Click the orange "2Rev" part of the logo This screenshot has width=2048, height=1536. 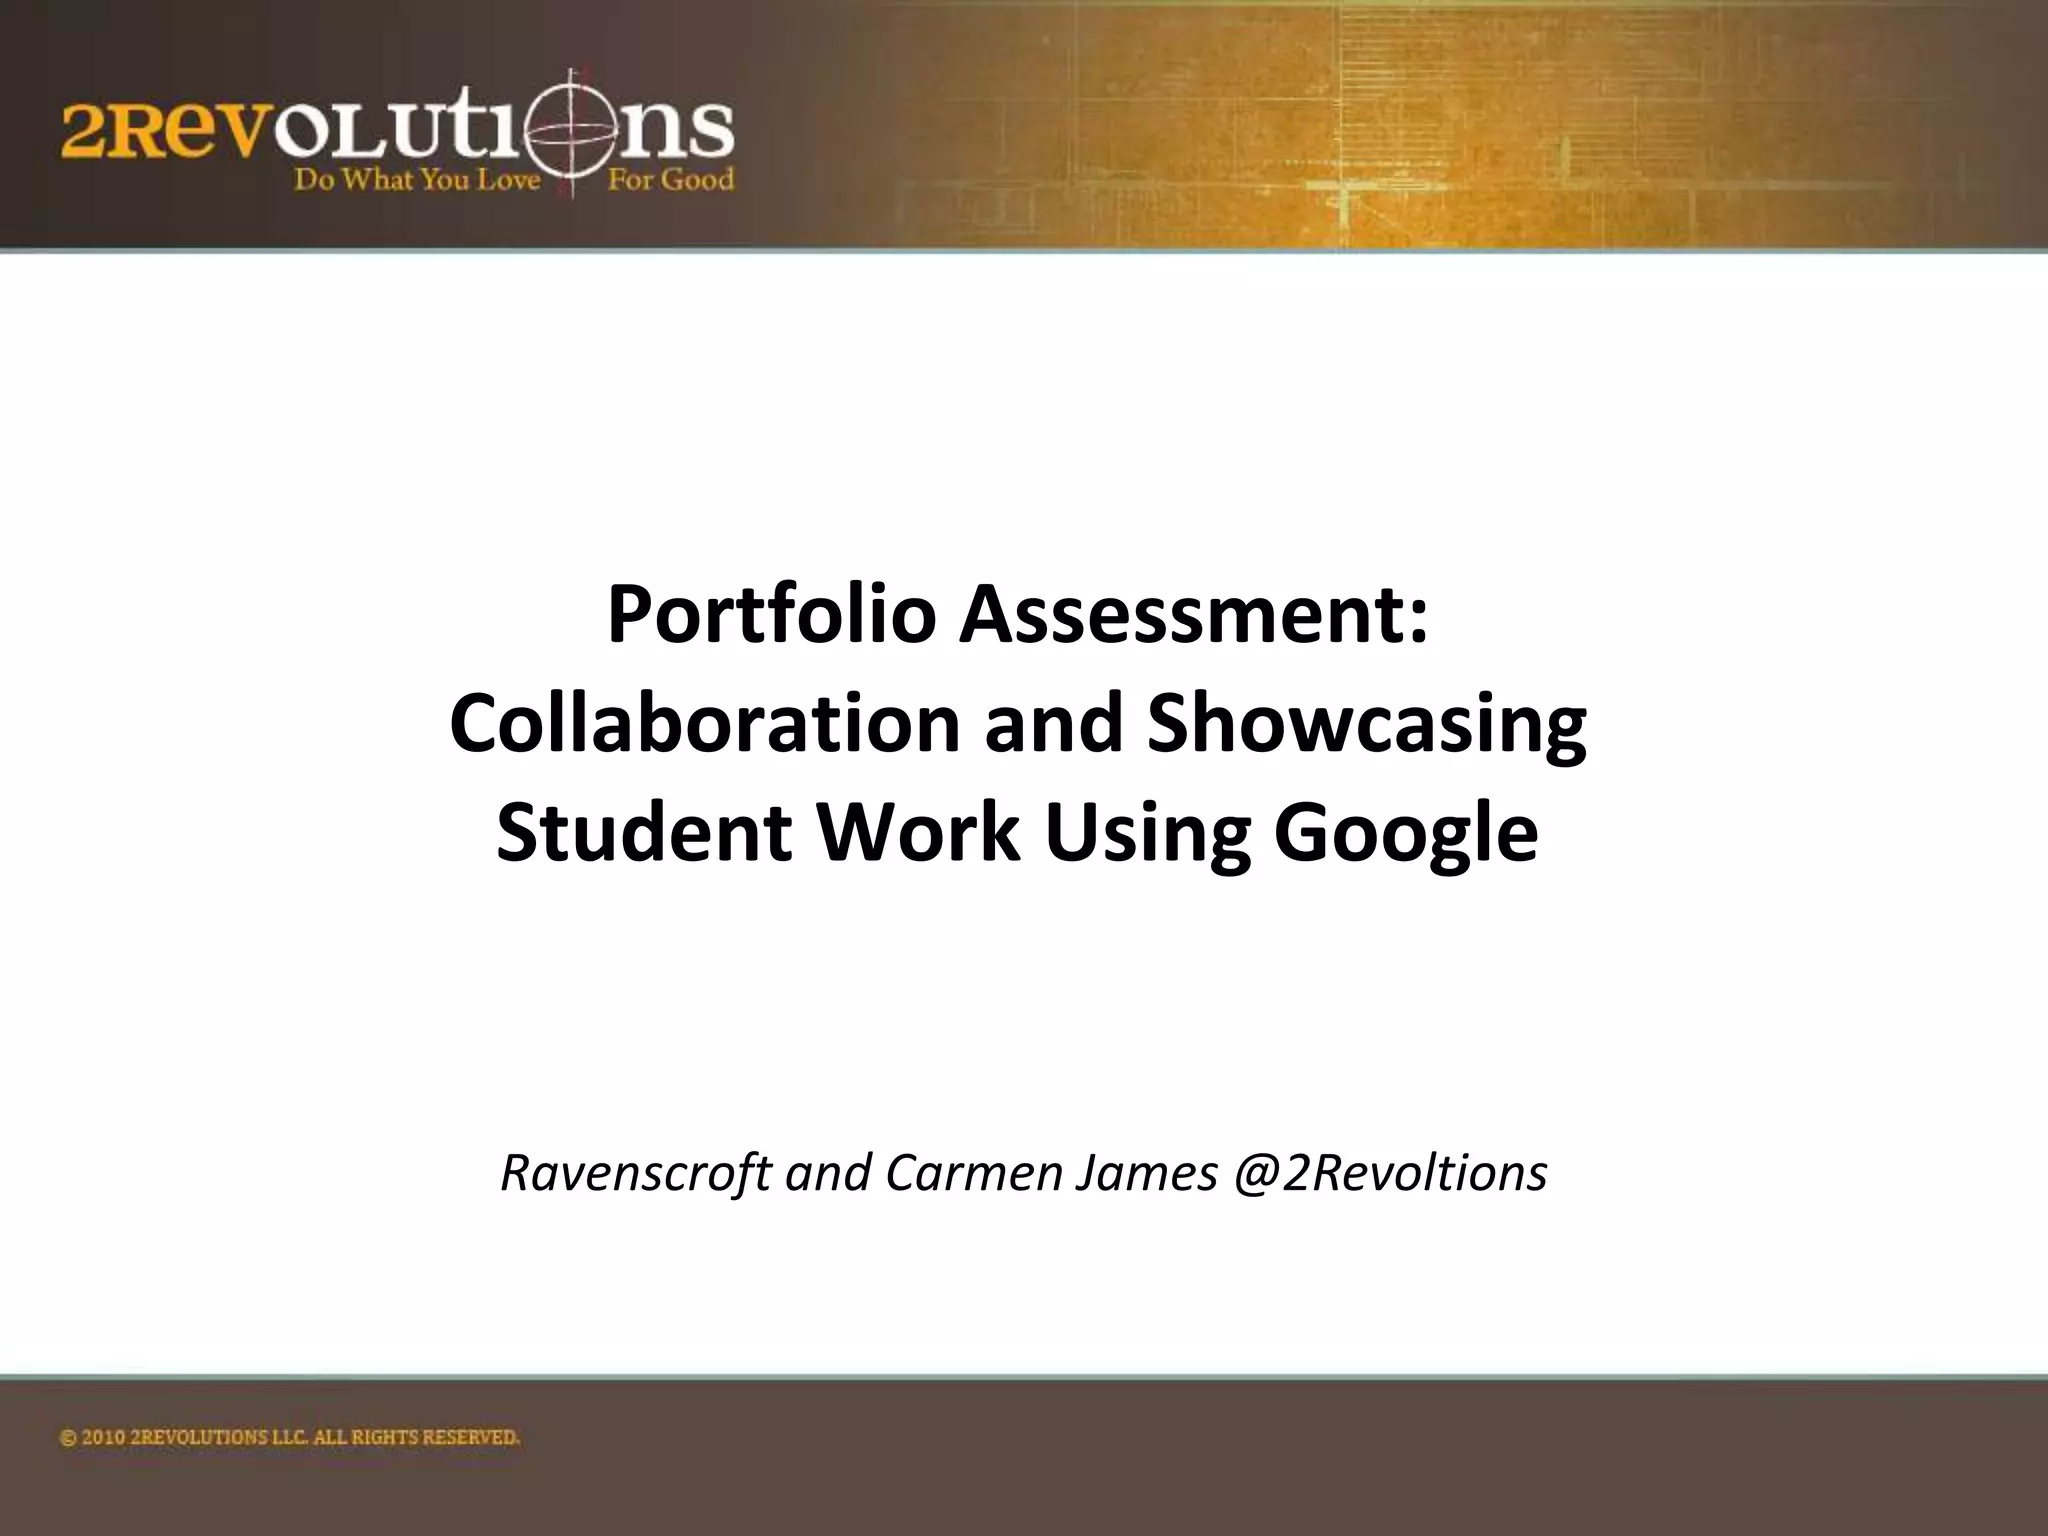165,129
